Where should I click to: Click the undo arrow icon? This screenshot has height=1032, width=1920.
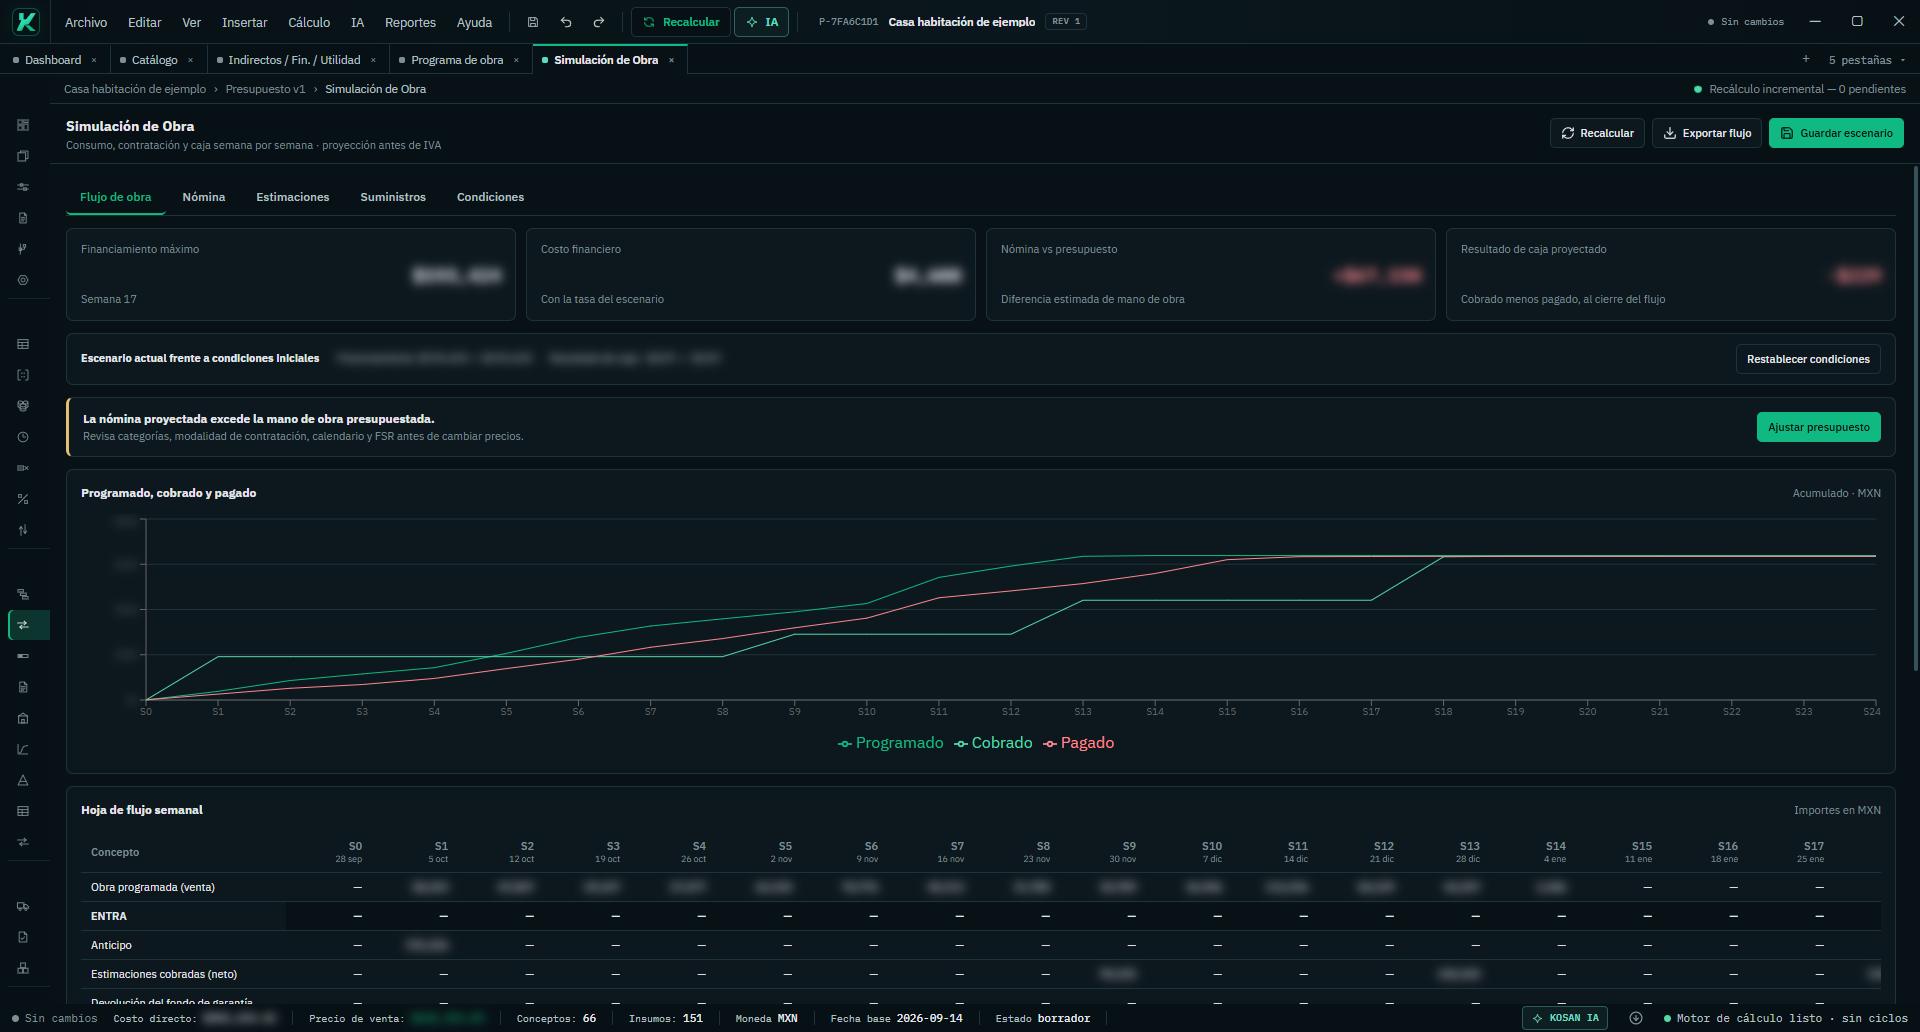566,22
